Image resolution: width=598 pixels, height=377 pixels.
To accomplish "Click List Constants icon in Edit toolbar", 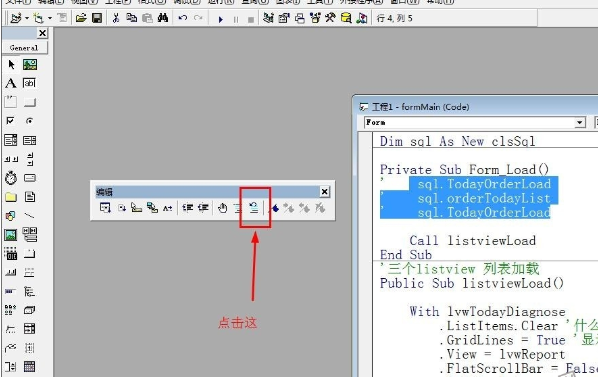I will pos(122,208).
